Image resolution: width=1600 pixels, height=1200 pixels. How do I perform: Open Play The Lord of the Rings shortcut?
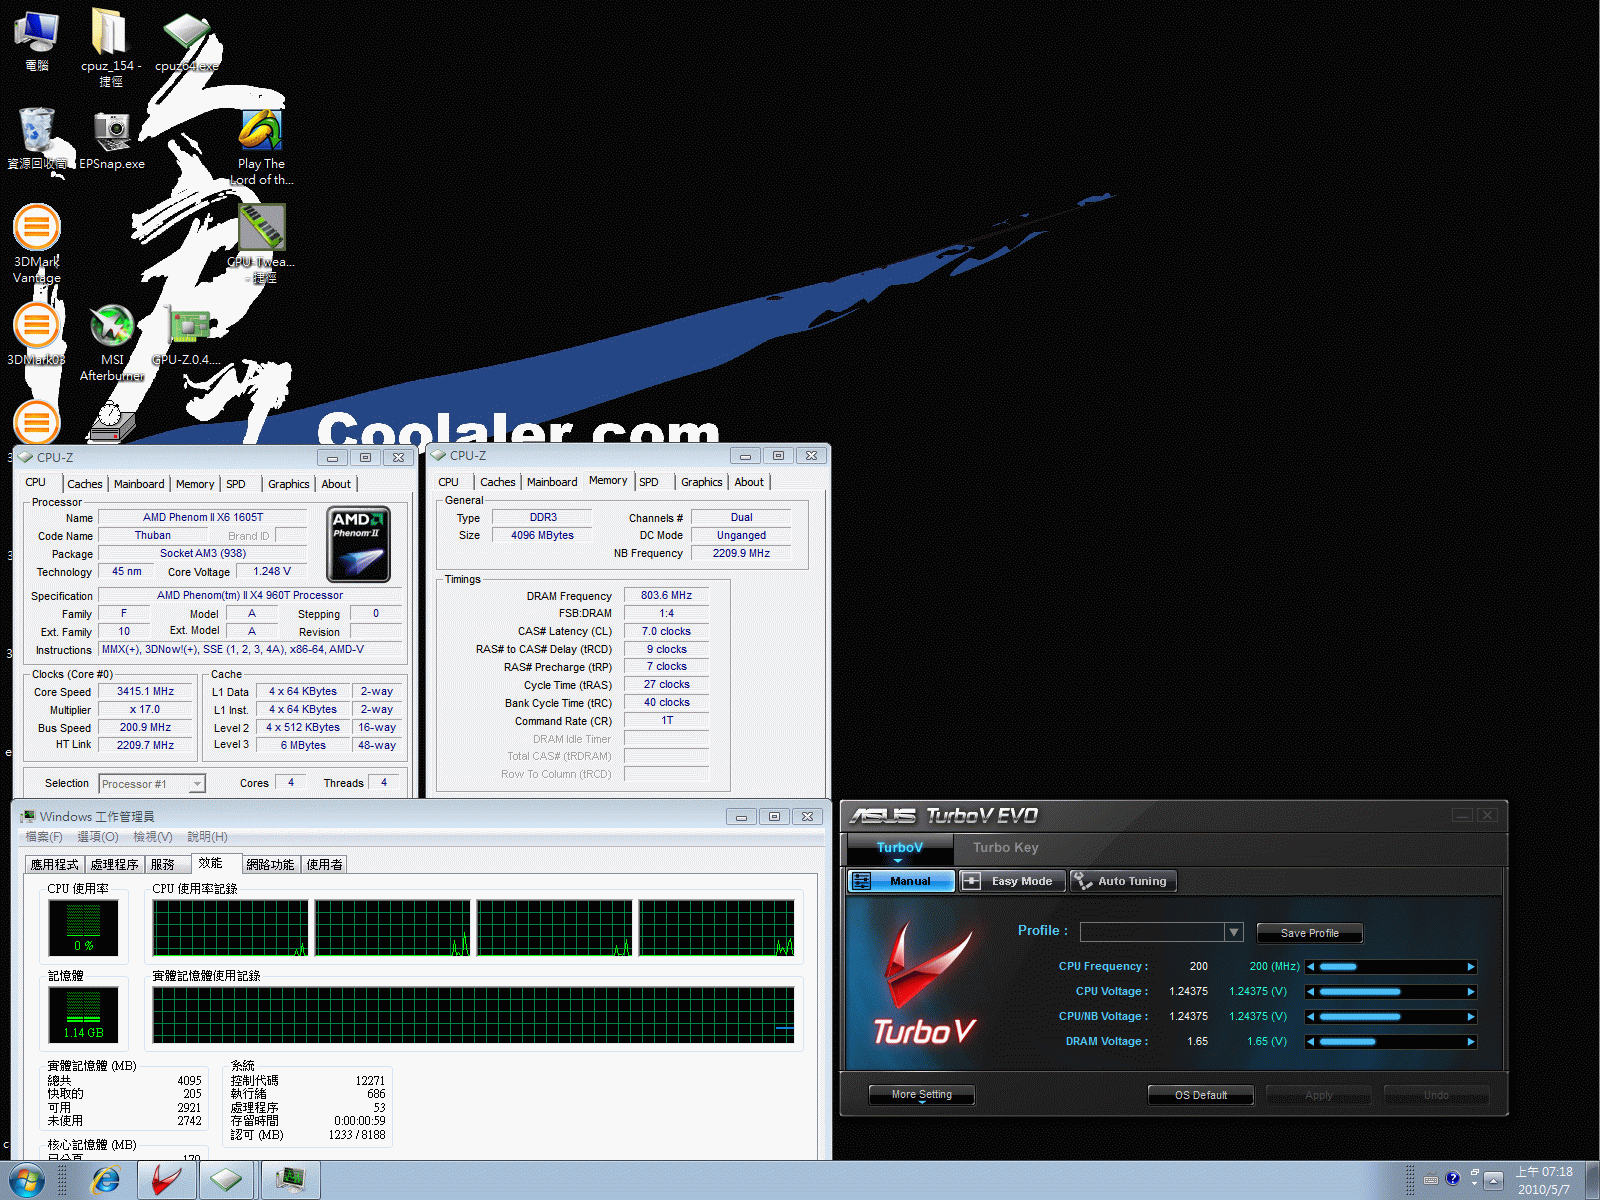pos(261,146)
